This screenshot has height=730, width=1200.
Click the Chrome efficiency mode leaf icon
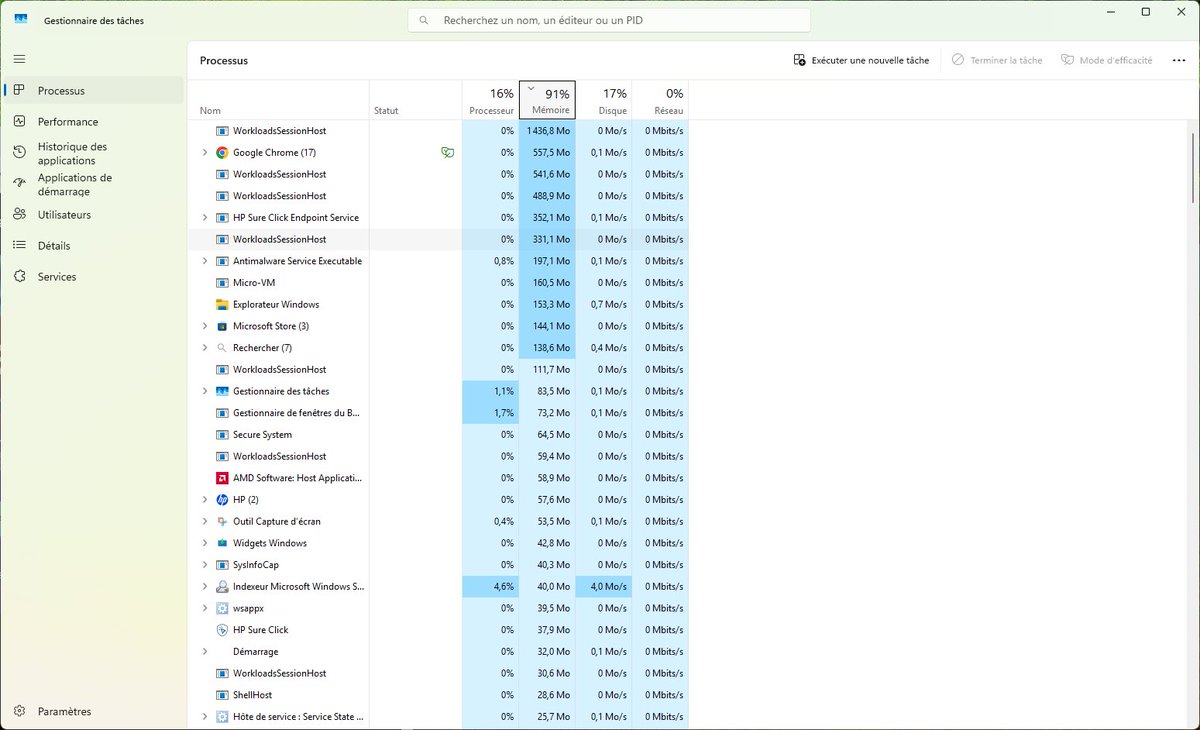tap(447, 152)
